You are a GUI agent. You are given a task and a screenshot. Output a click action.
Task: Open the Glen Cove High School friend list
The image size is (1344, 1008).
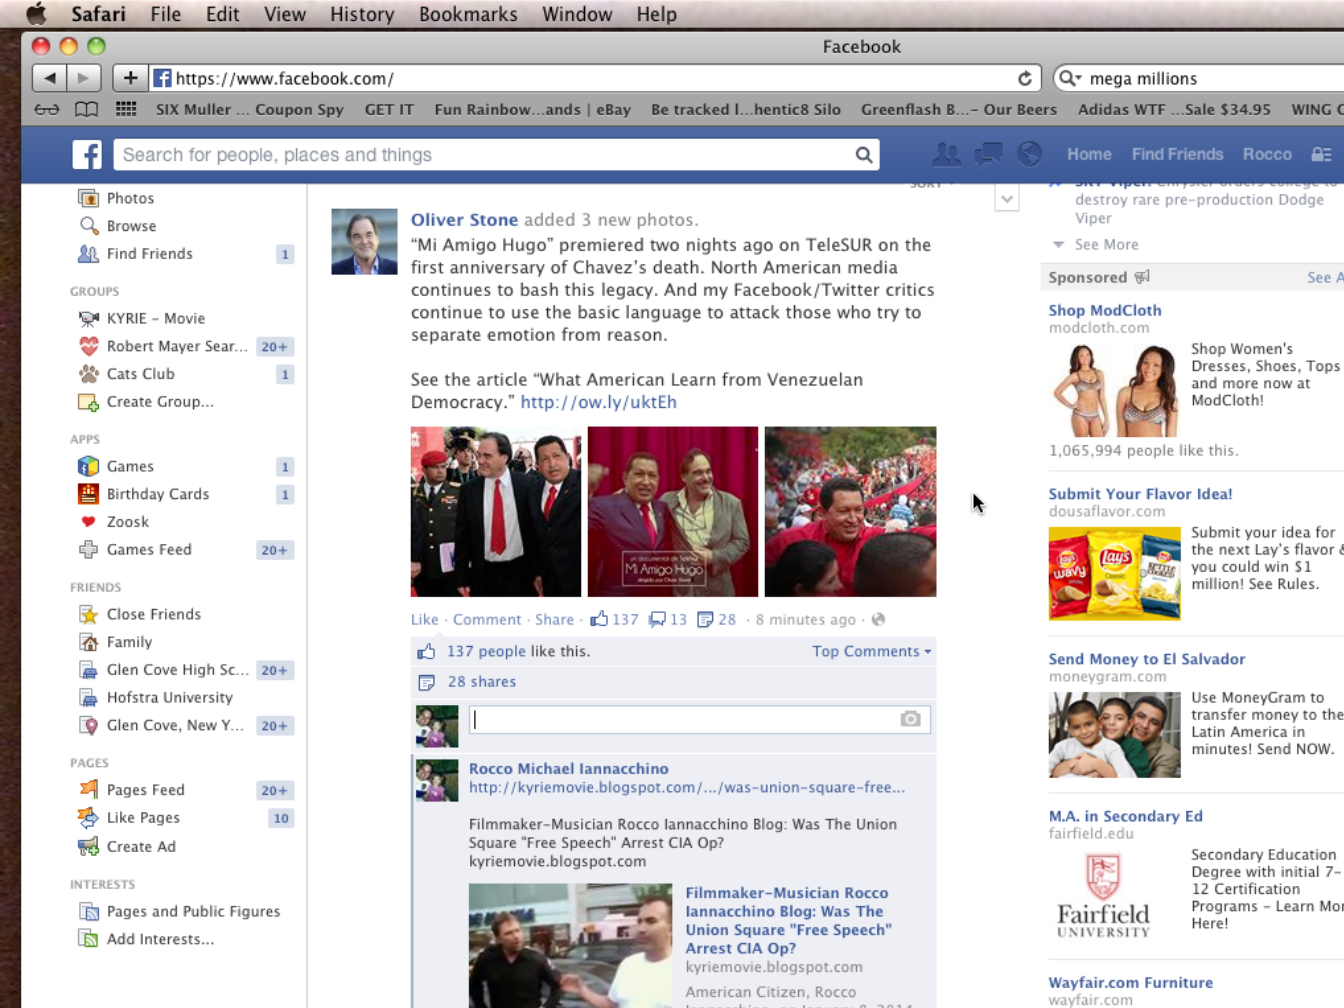[177, 670]
